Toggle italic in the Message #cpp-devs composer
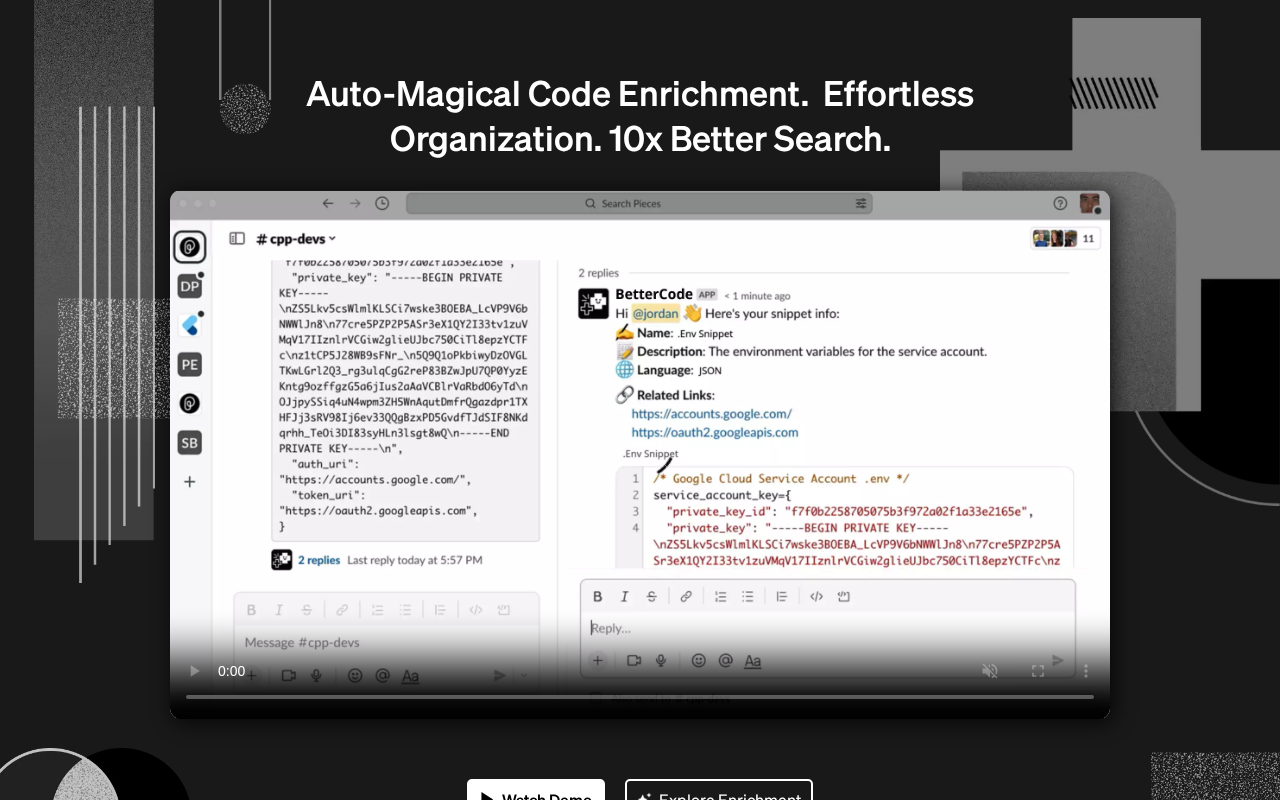Screen dimensions: 1280x800 (x=279, y=609)
